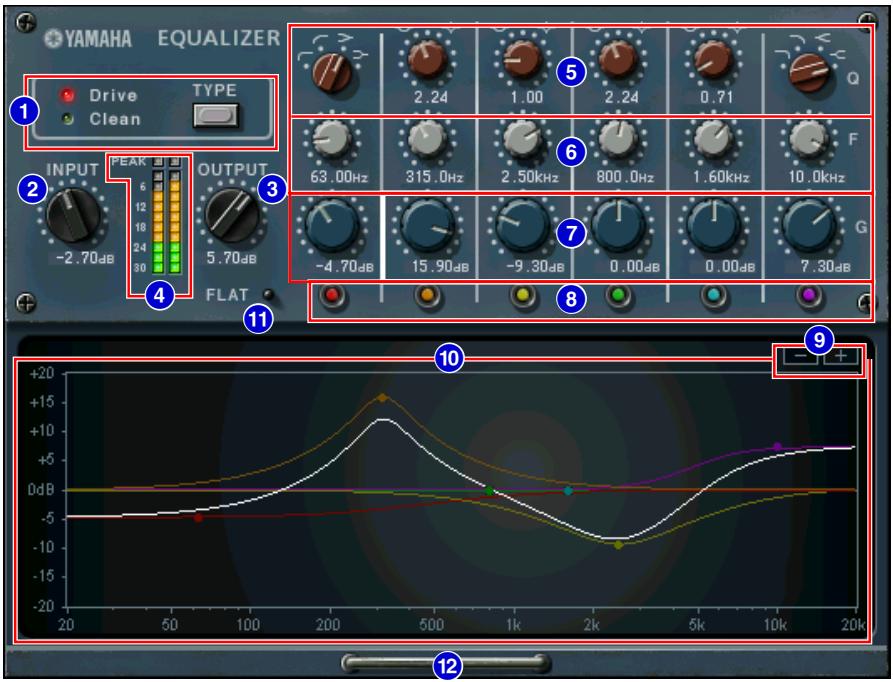The height and width of the screenshot is (682, 893).
Task: Click the -4.70dB gain knob
Action: coord(333,227)
